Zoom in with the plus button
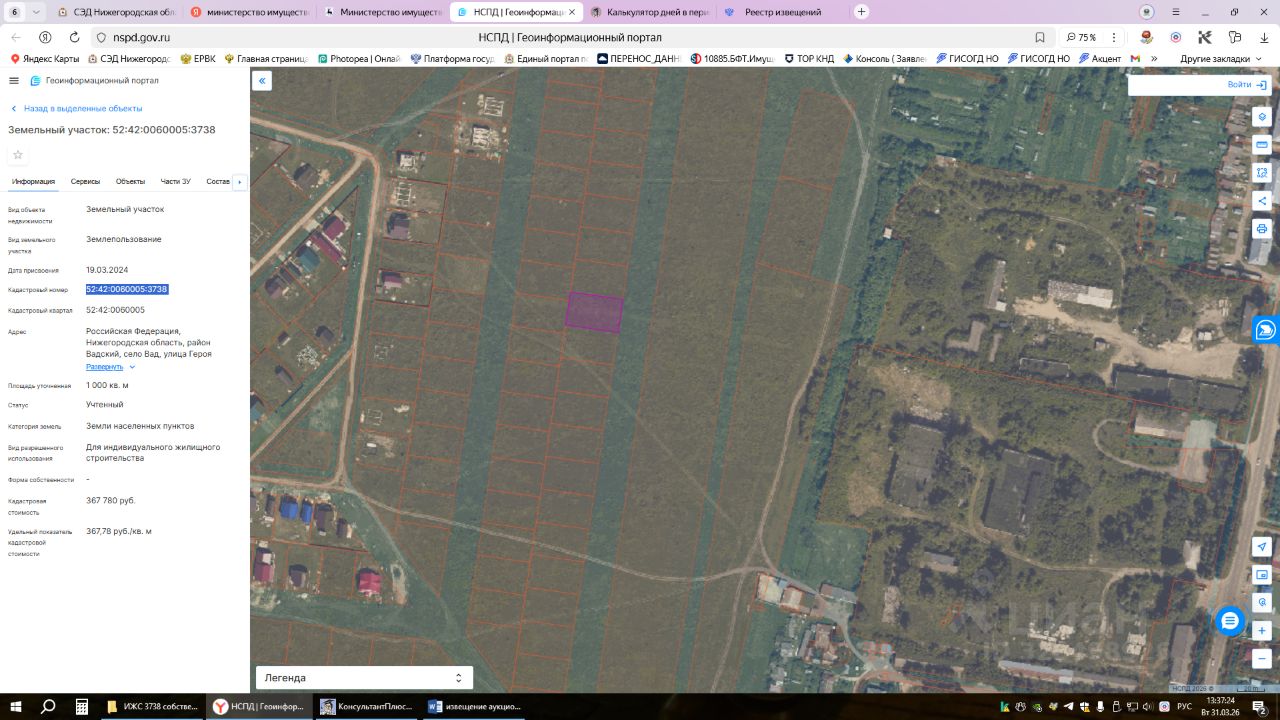The image size is (1280, 720). point(1262,631)
